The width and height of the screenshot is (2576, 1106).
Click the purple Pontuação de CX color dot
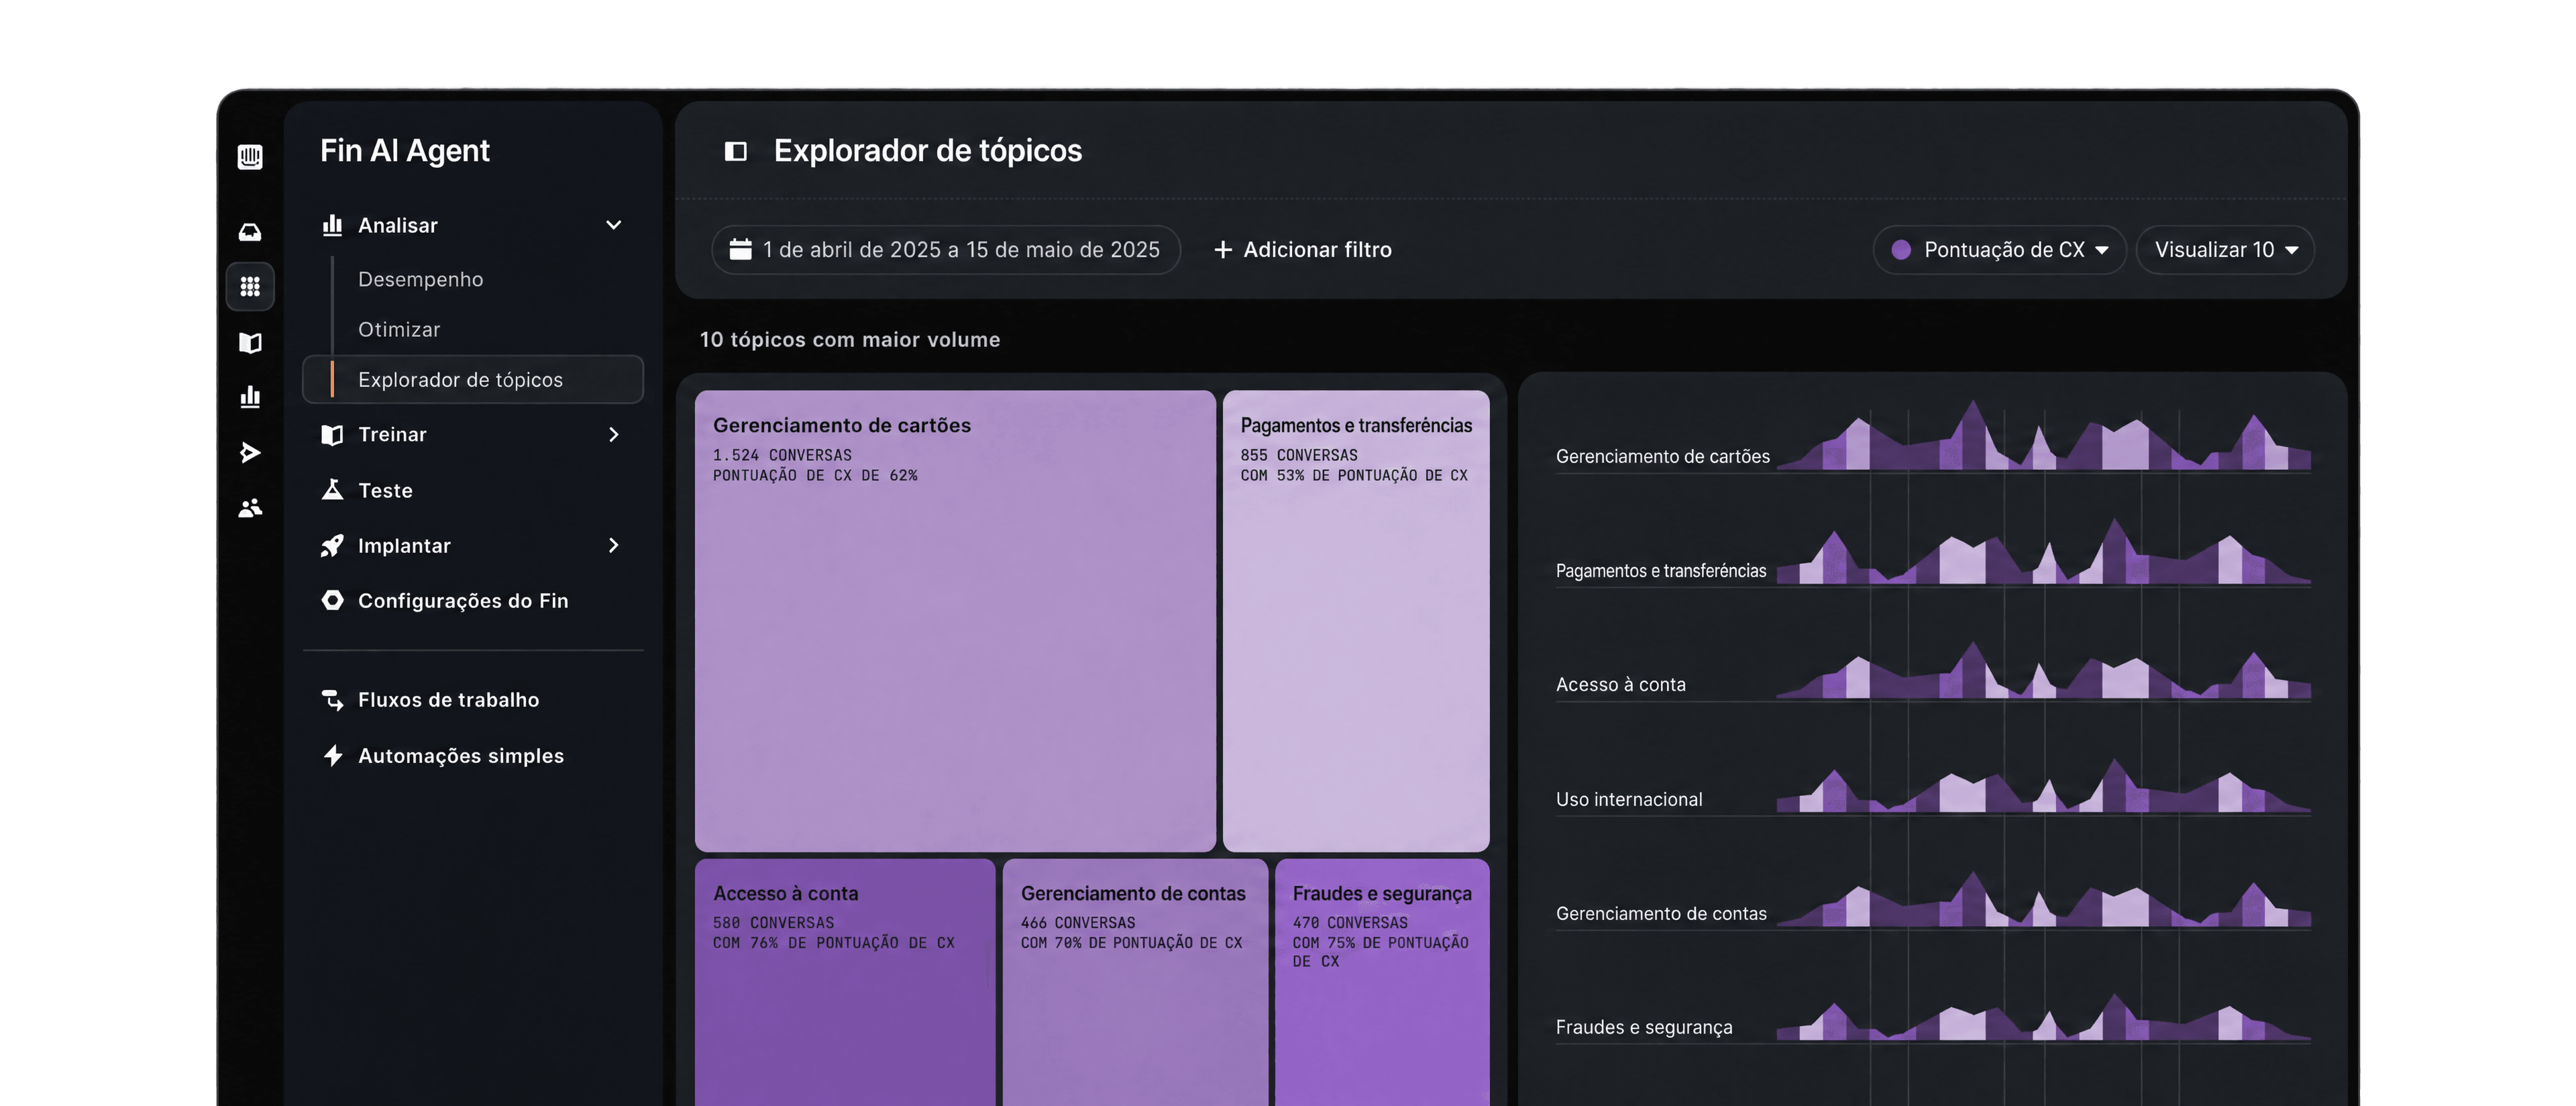click(x=1901, y=250)
